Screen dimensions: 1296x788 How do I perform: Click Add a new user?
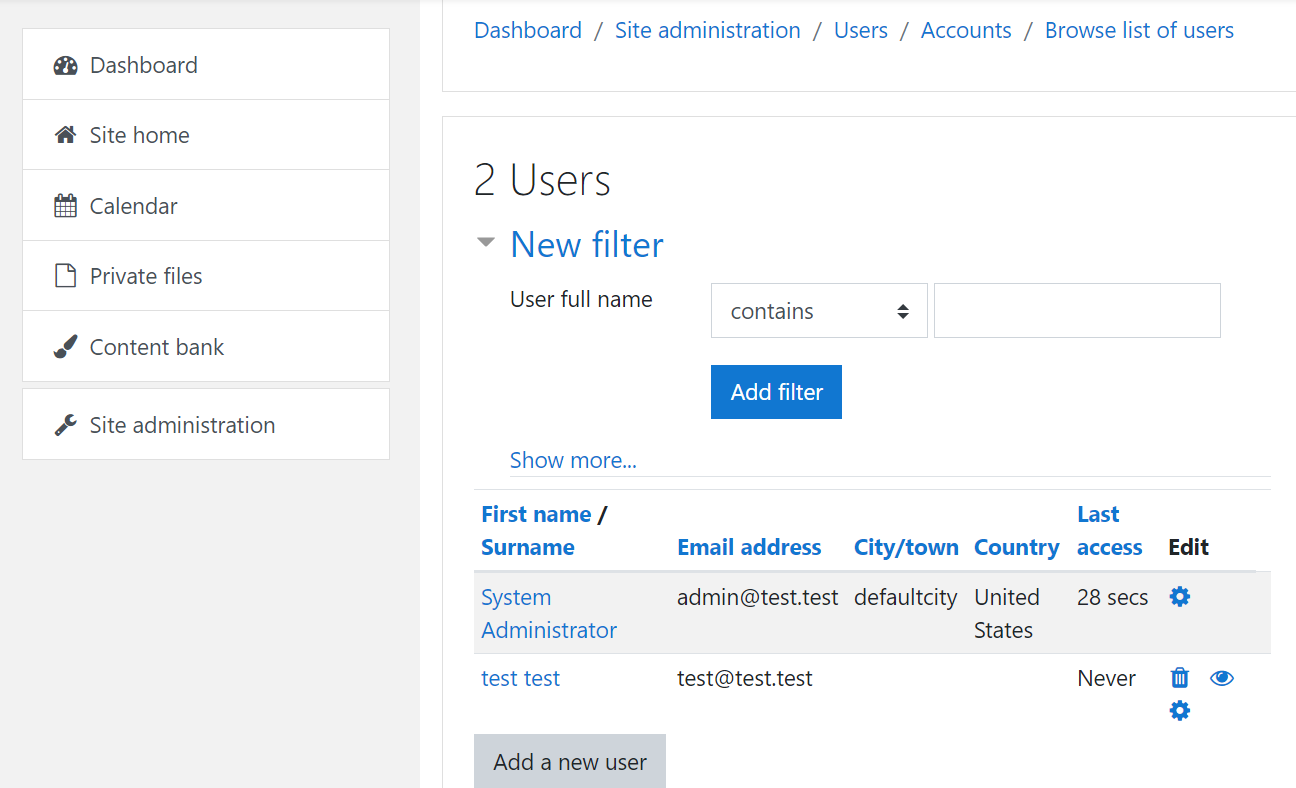tap(569, 761)
